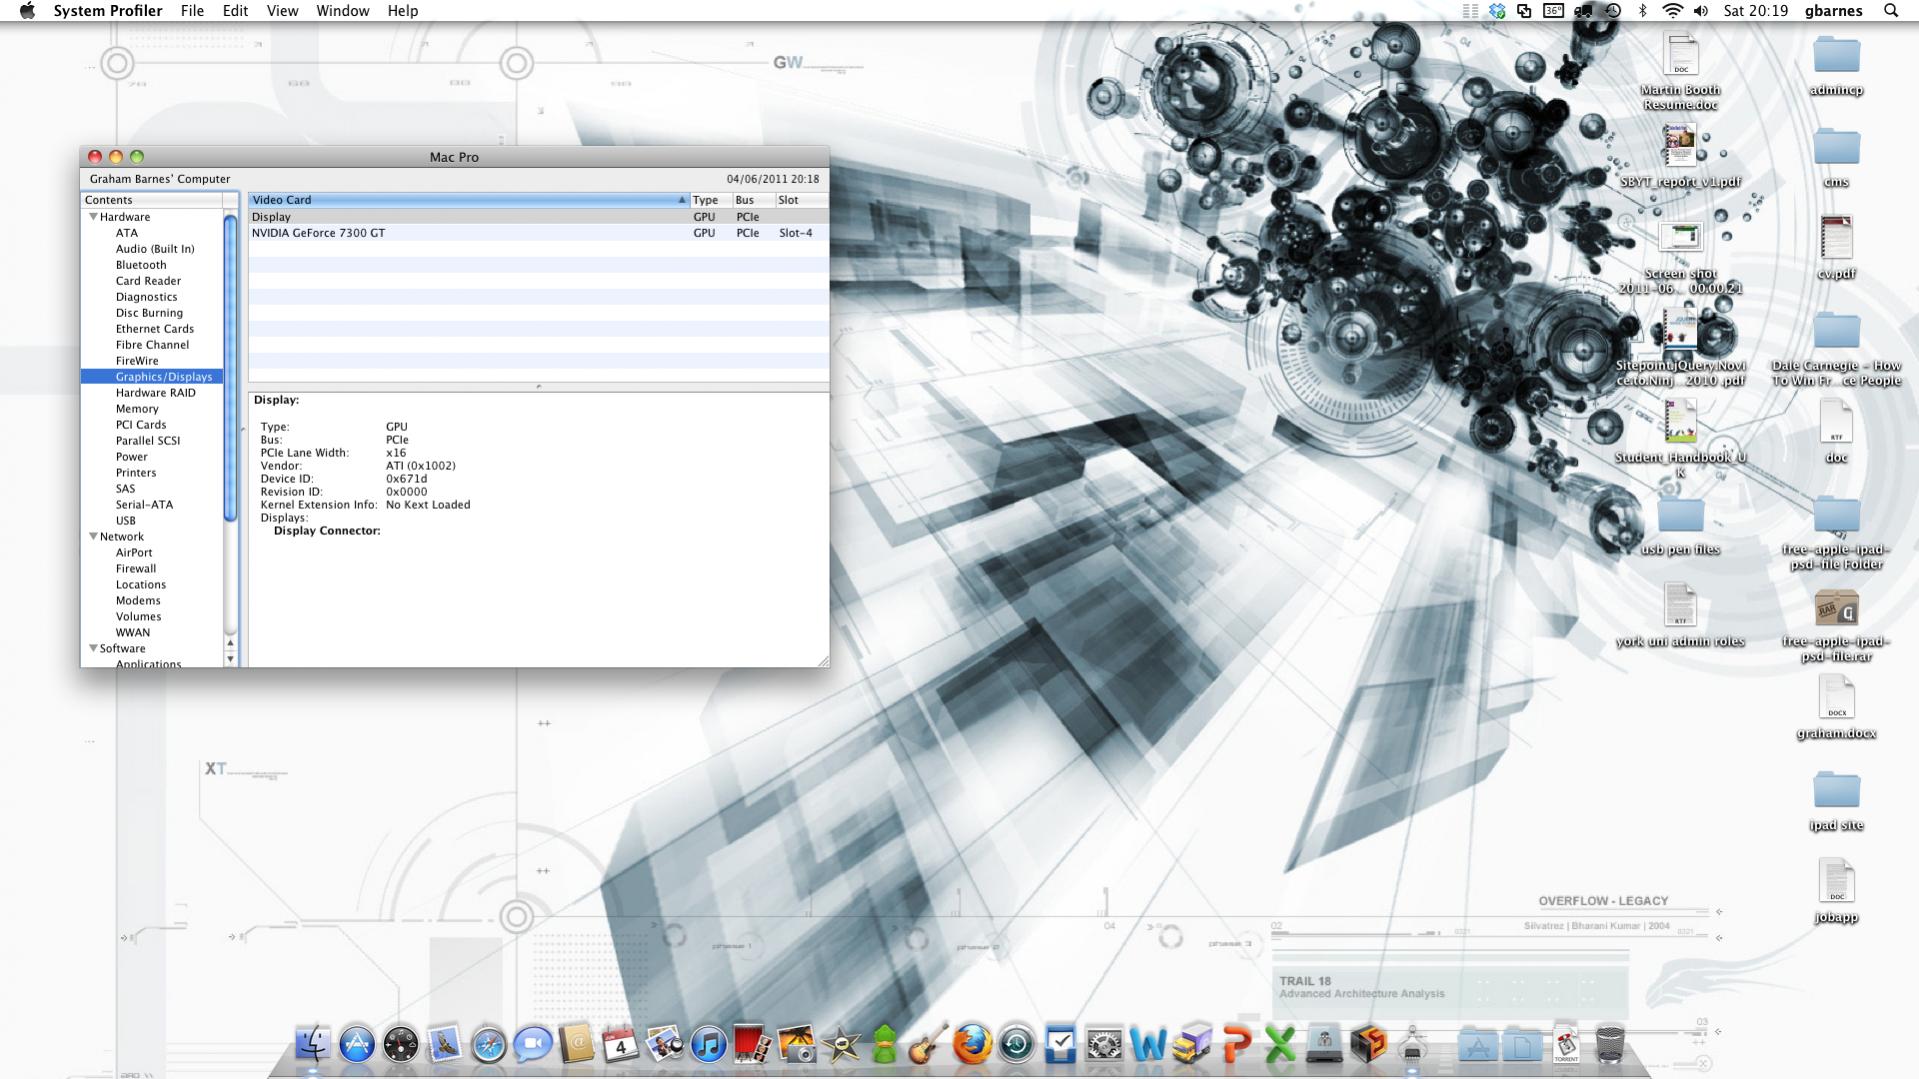Select the admincp desktop folder

pyautogui.click(x=1836, y=65)
